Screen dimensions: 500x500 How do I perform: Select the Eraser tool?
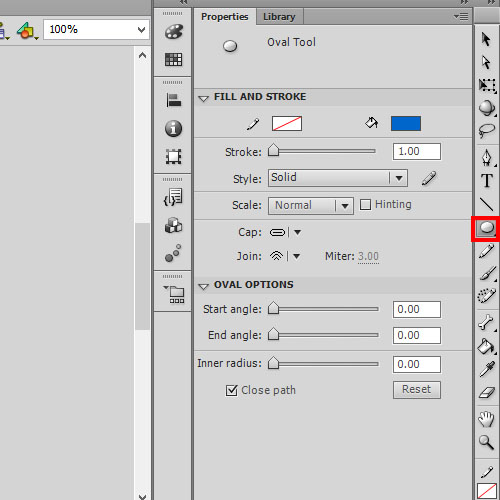tap(487, 393)
